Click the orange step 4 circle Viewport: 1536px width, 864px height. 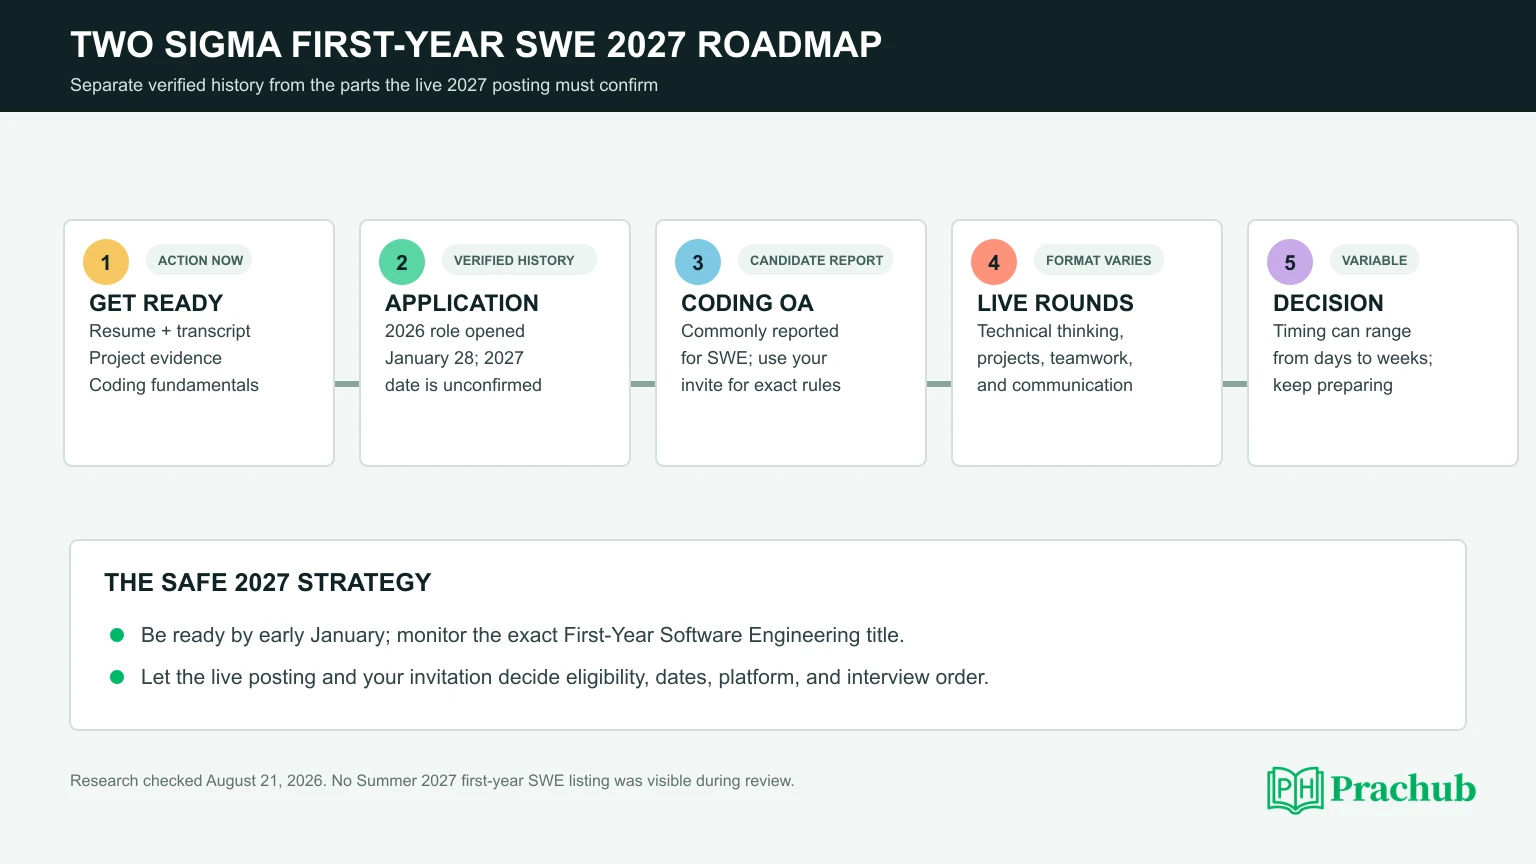[994, 262]
